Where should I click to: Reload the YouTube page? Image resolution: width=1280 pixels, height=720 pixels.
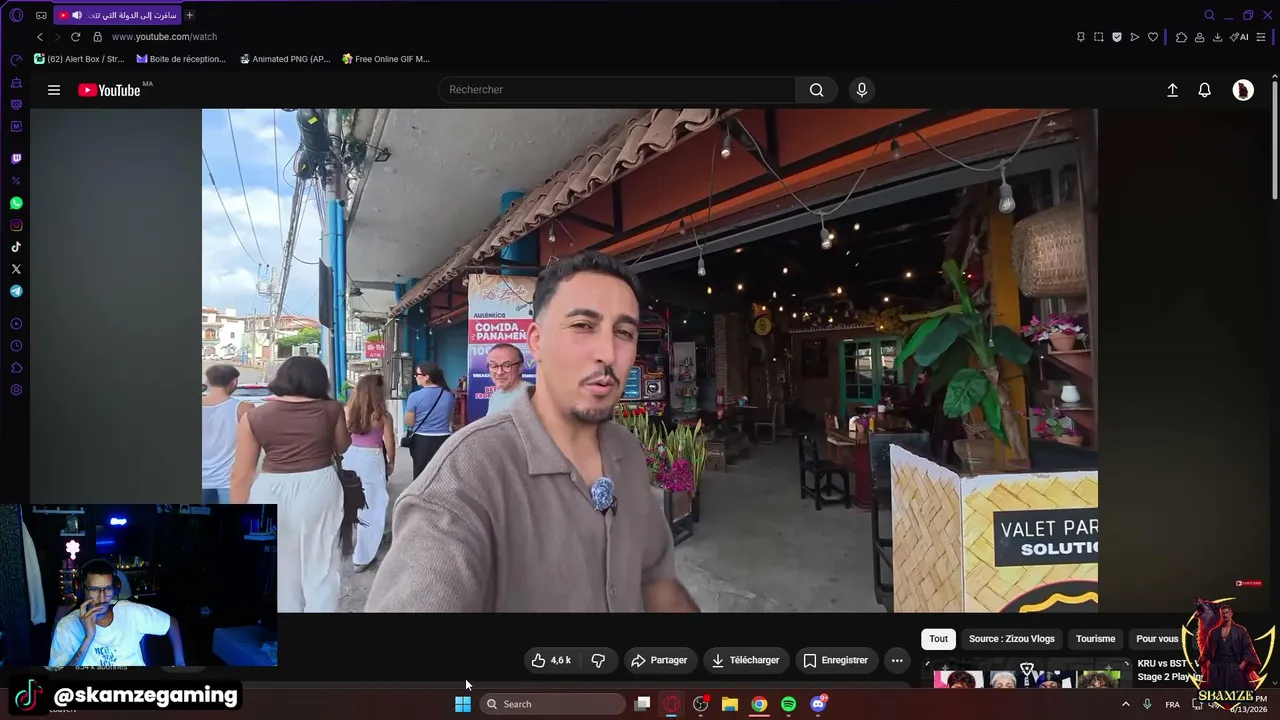click(75, 37)
